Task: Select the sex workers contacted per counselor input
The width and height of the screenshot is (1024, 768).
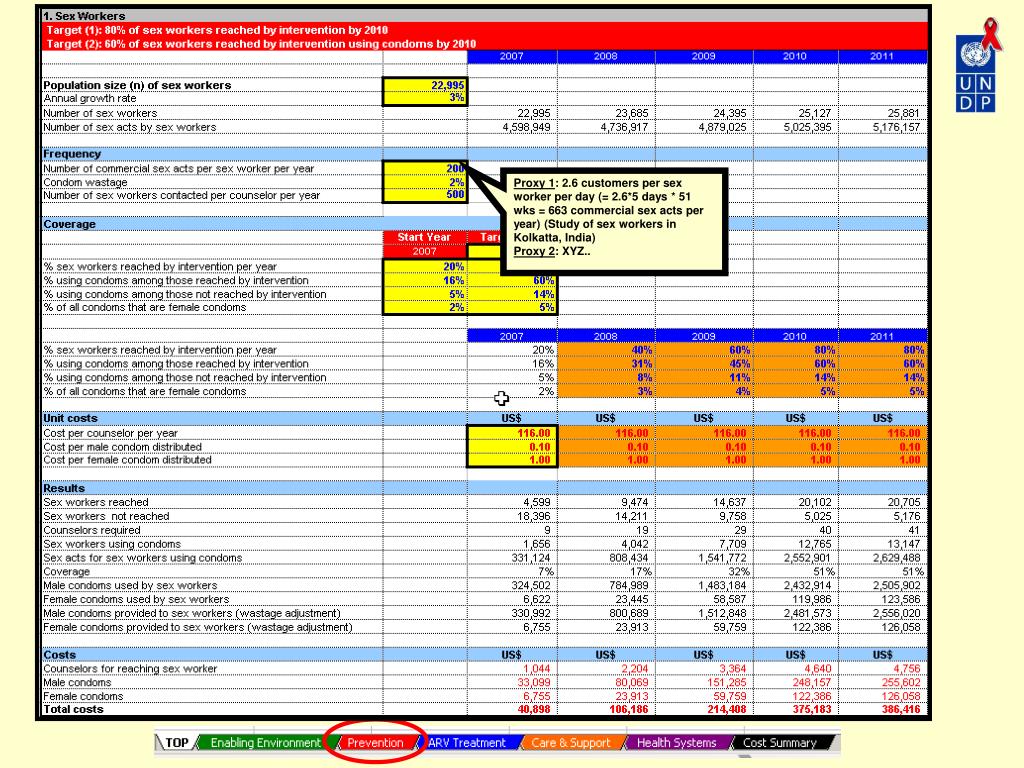Action: coord(424,195)
